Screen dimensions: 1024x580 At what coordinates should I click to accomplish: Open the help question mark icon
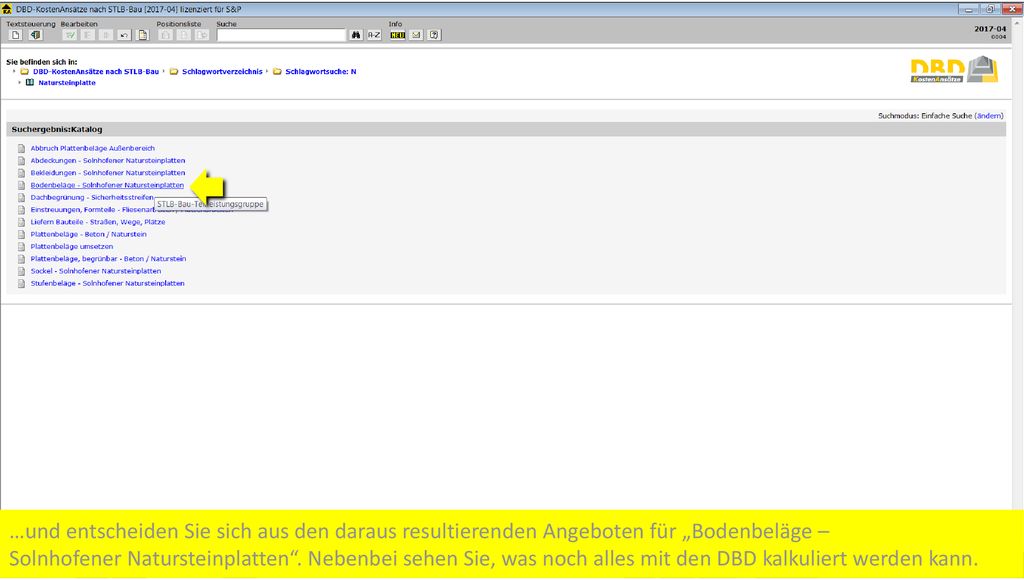(x=434, y=35)
